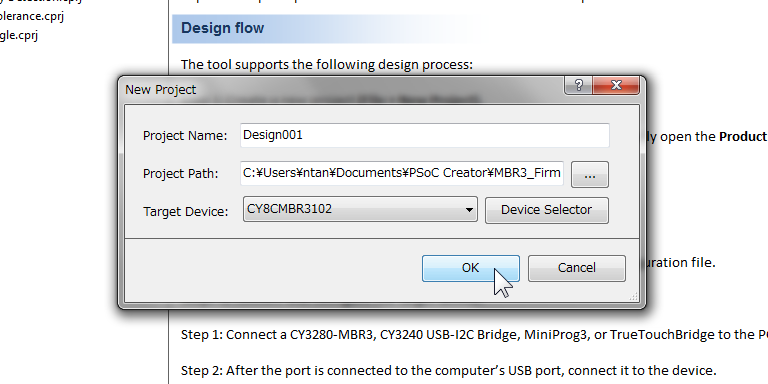
Task: Close the New Project dialog
Action: pos(616,85)
